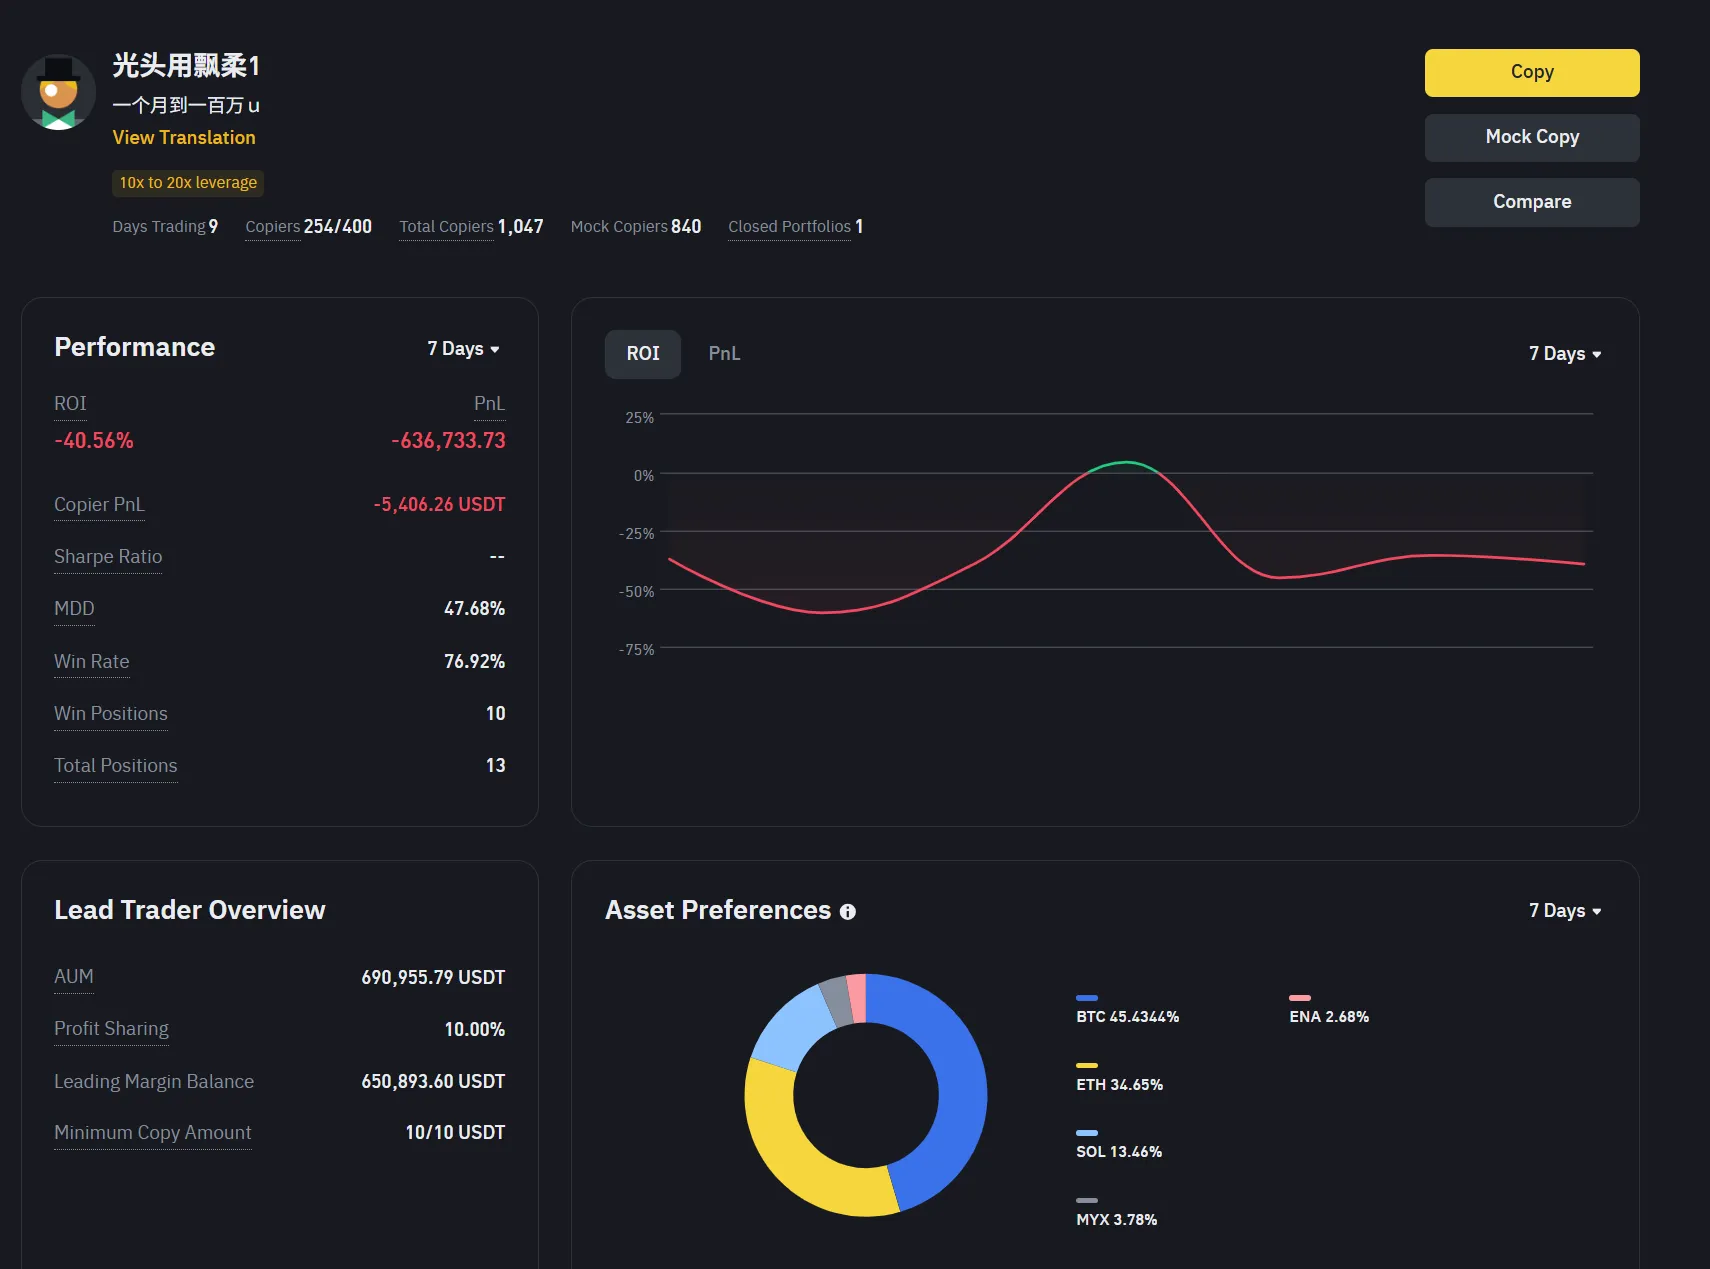Expand the Asset Preferences 7 Days dropdown
The image size is (1710, 1269).
pos(1564,911)
